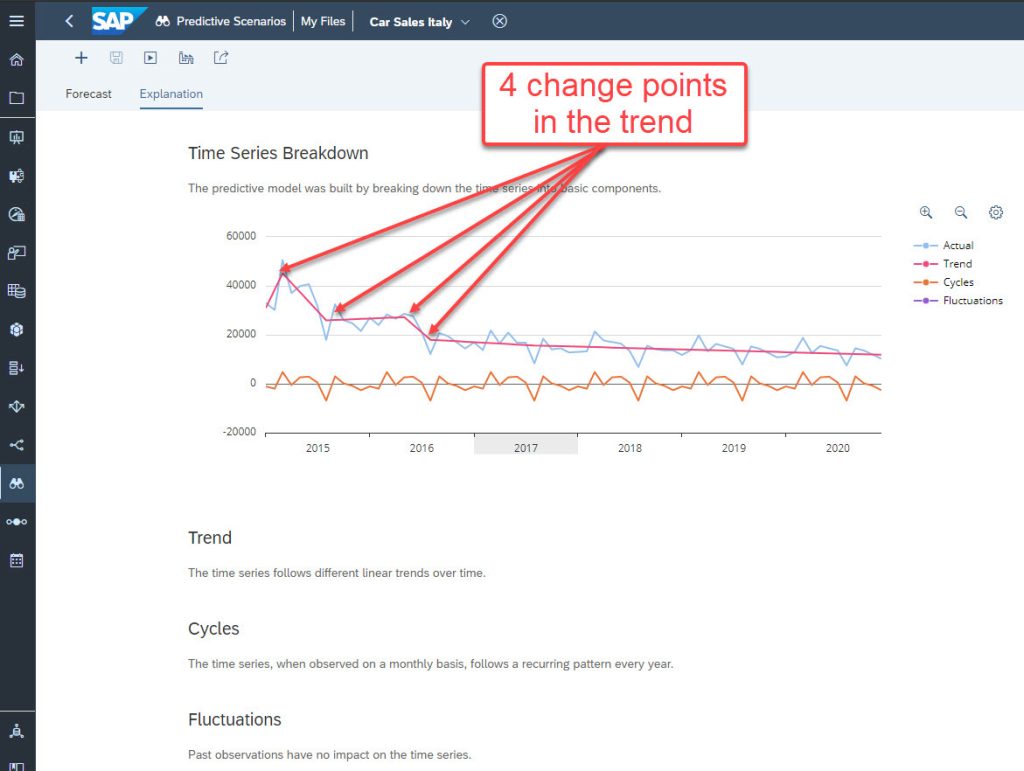Go back with the left chevron

pos(69,21)
